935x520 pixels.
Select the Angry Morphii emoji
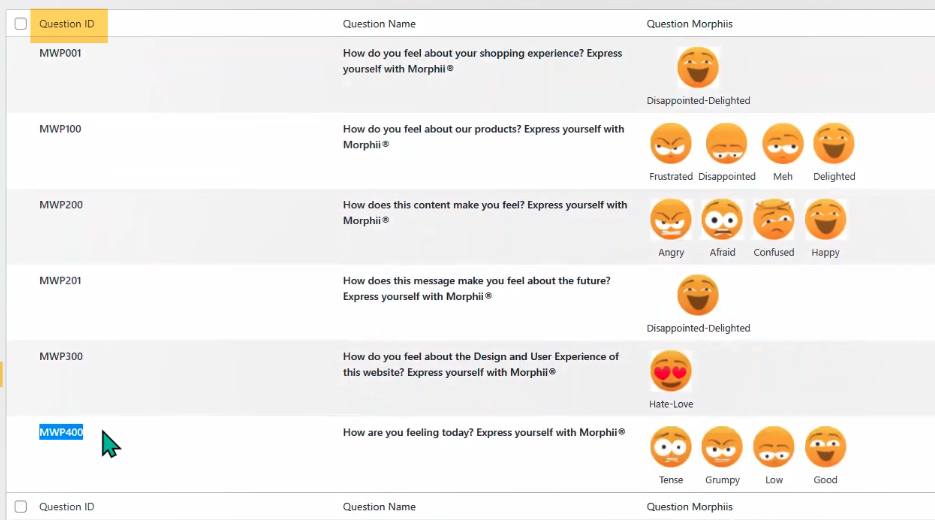[x=671, y=220]
